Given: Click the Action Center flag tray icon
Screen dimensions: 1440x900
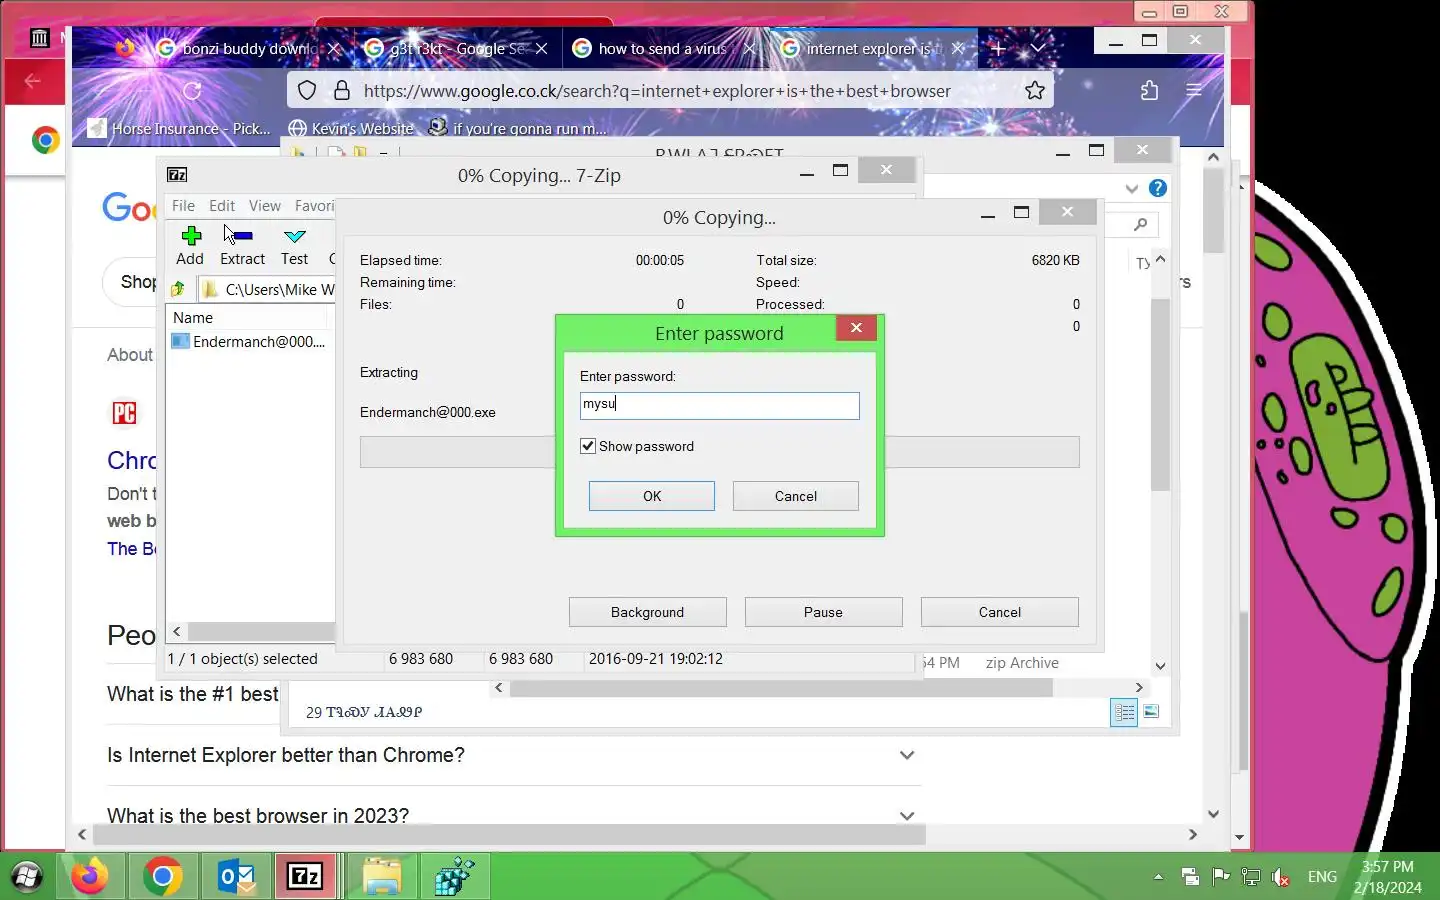Looking at the screenshot, I should [x=1221, y=877].
